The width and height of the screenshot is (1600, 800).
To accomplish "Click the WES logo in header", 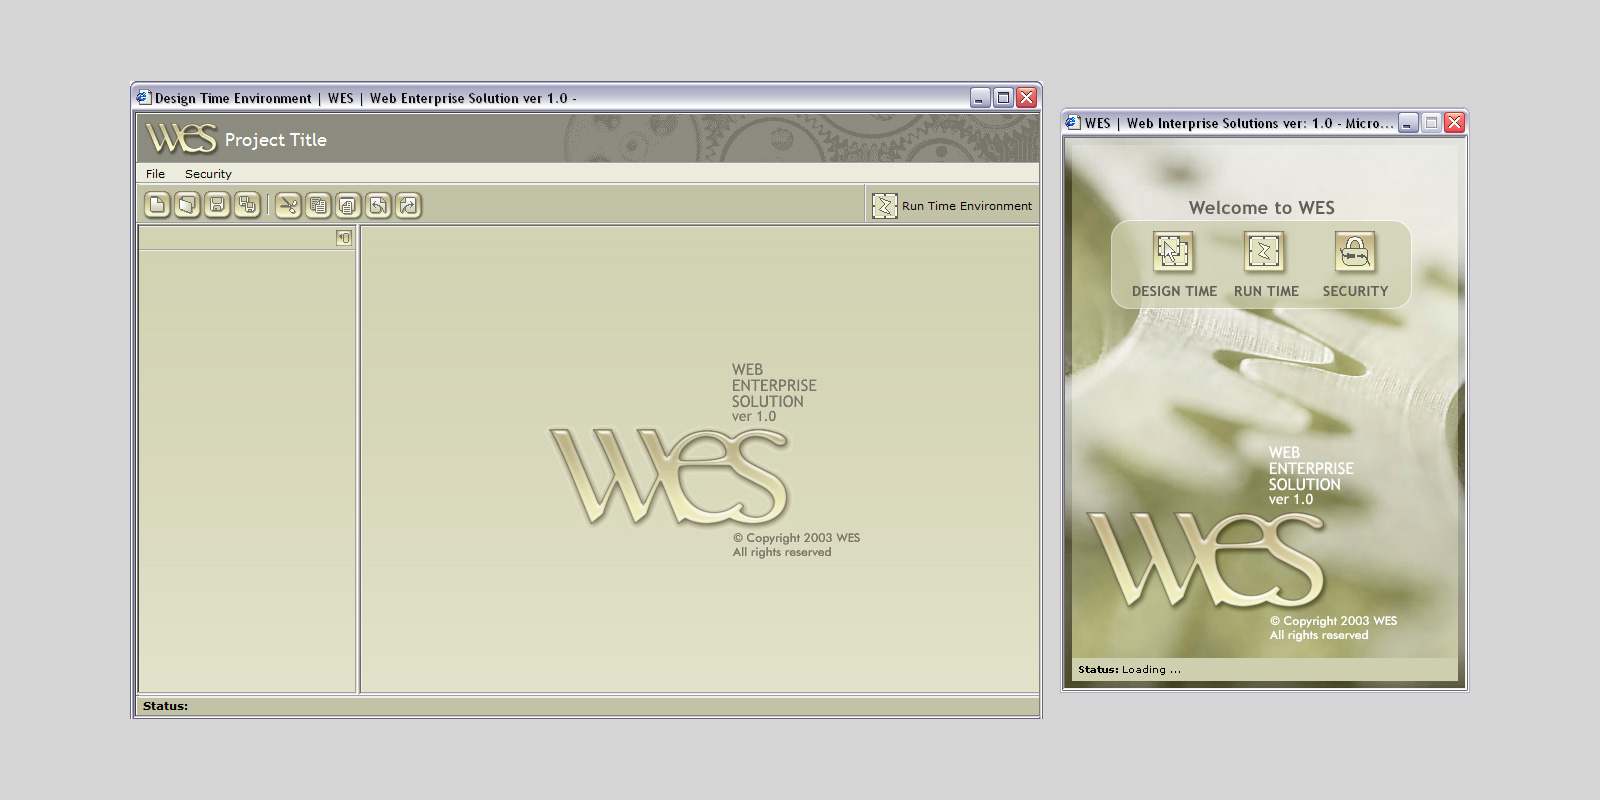I will (x=181, y=138).
